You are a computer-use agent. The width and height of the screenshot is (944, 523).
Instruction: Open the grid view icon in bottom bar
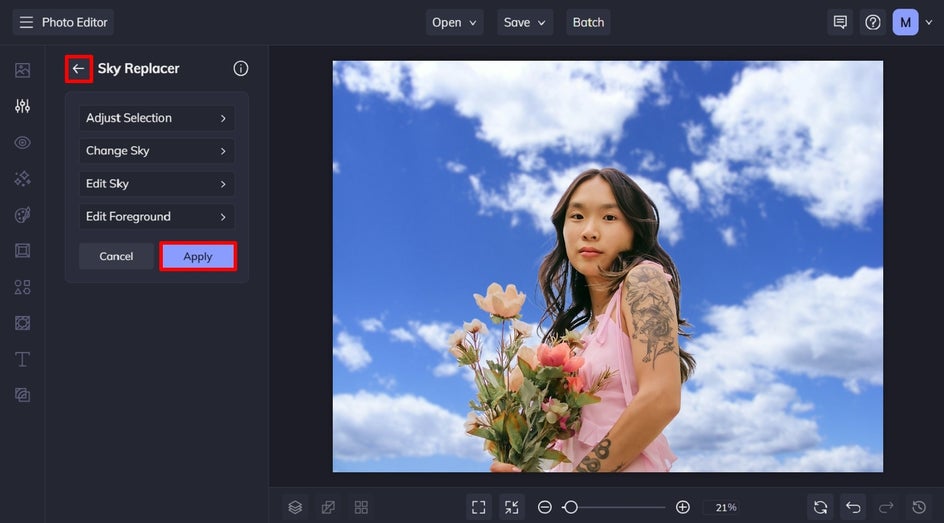point(361,507)
